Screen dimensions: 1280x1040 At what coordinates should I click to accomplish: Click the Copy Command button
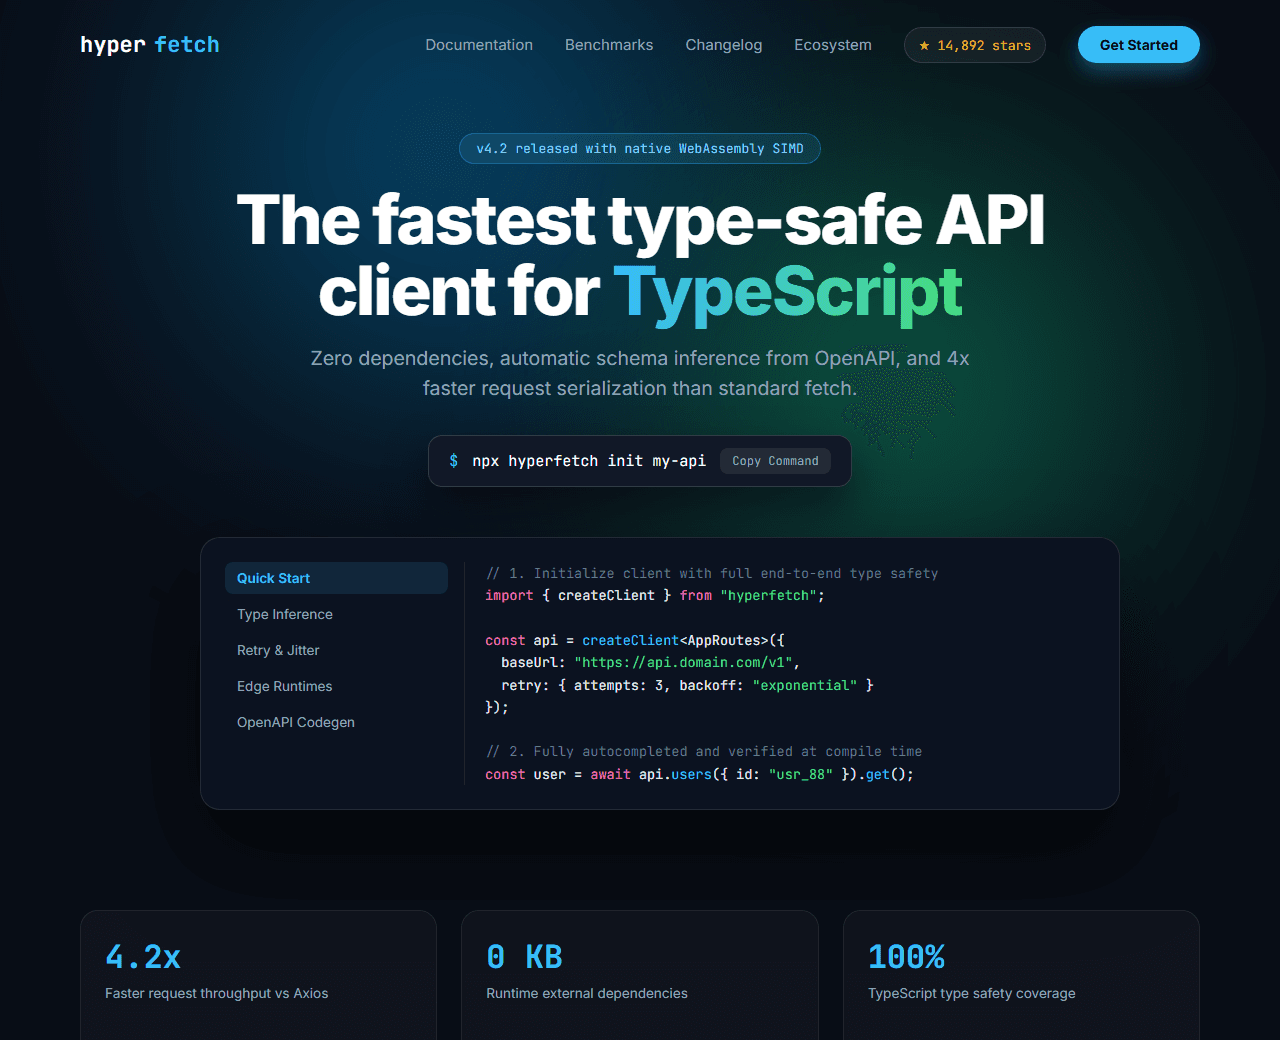pyautogui.click(x=775, y=461)
